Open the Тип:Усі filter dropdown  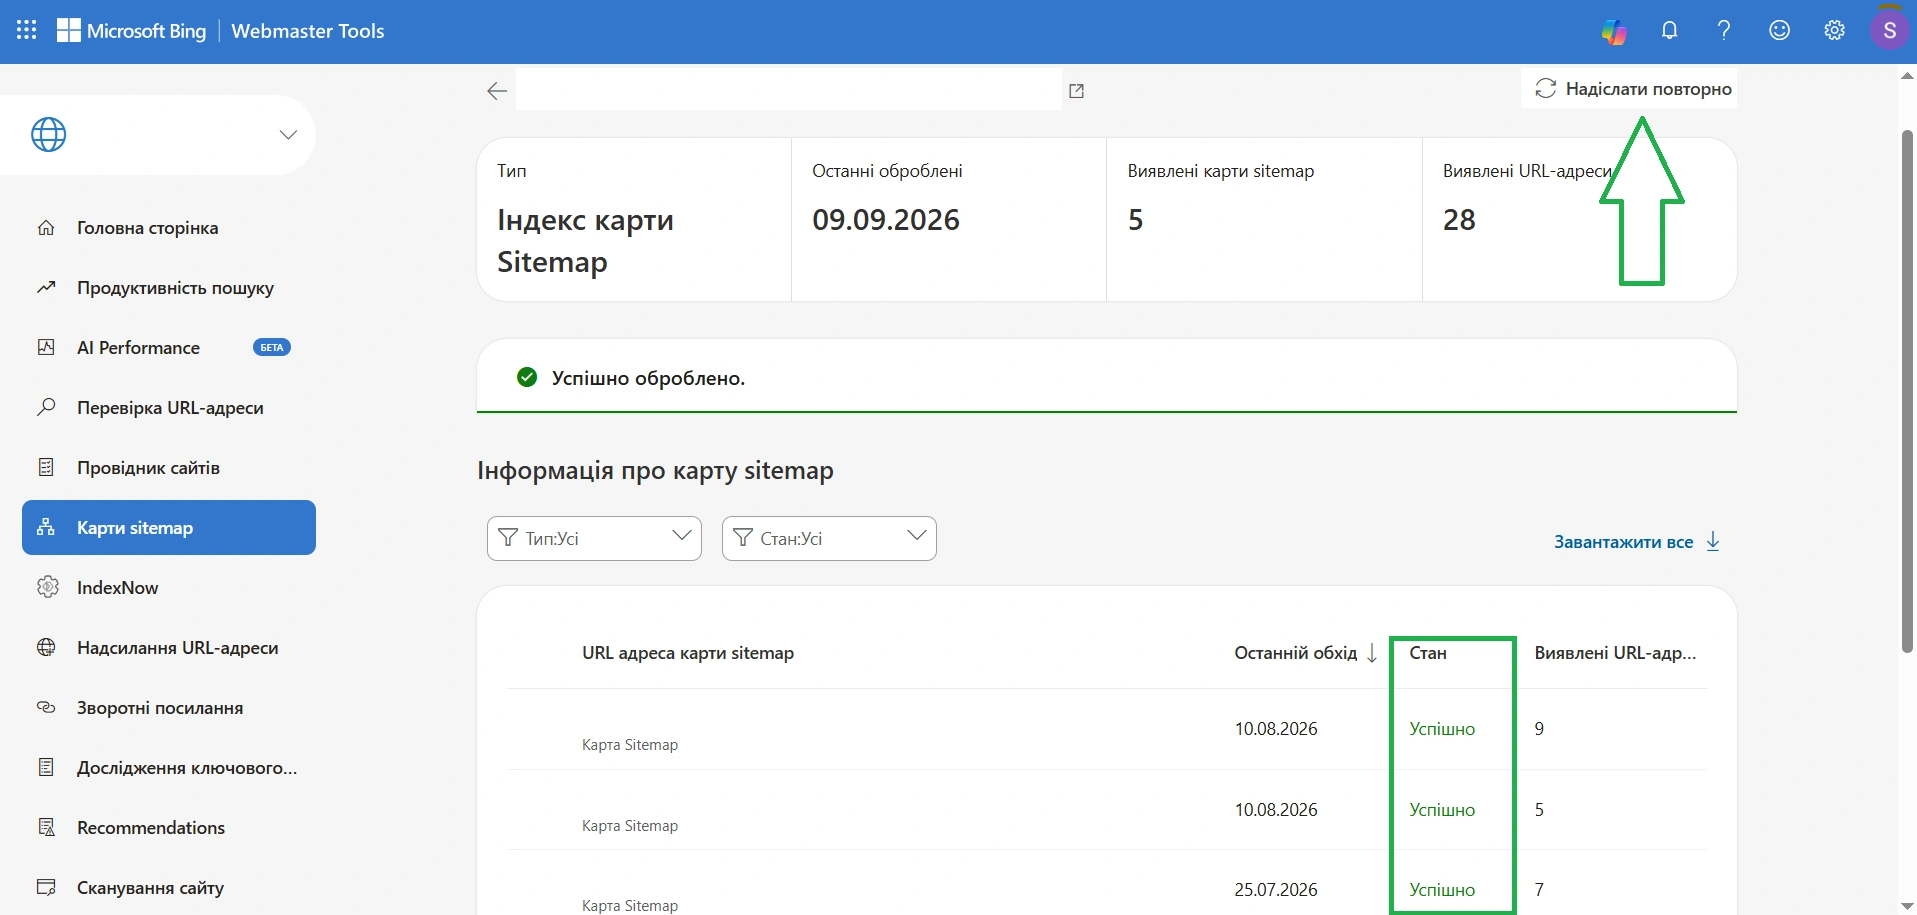click(594, 539)
